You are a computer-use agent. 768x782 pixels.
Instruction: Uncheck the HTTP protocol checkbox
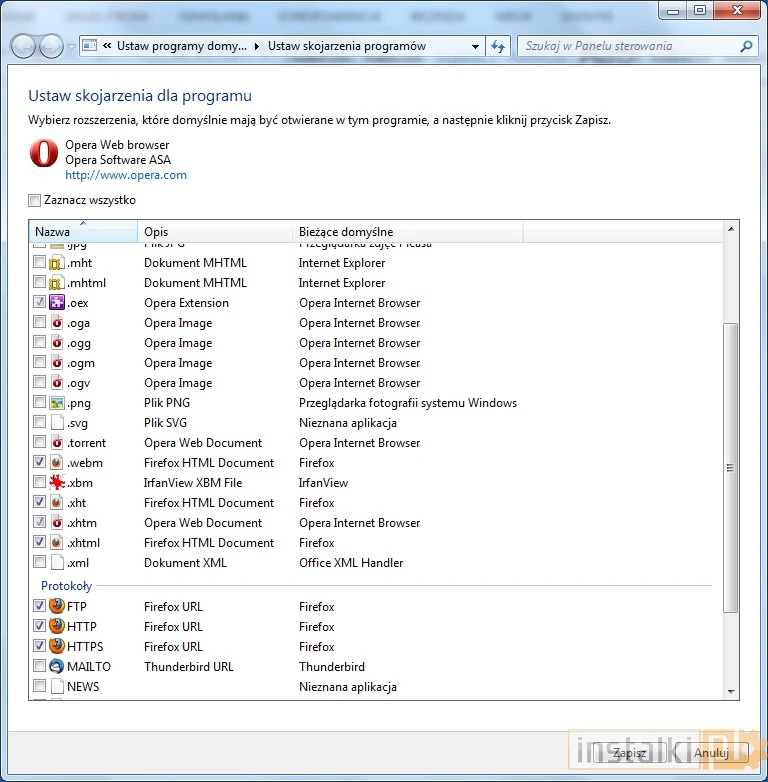[x=39, y=626]
